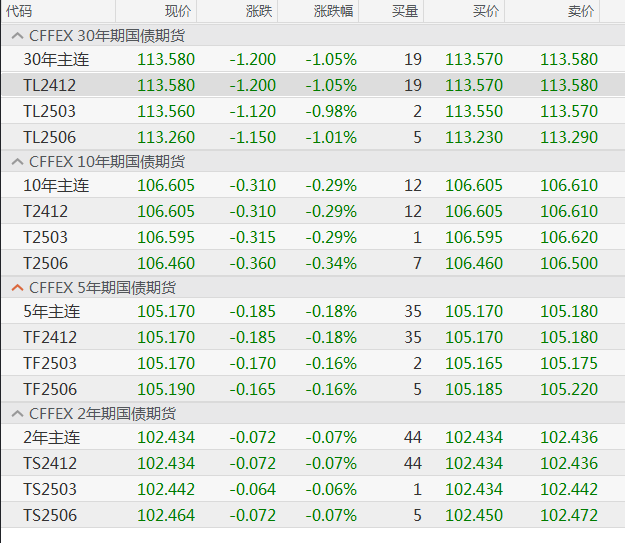The image size is (625, 543).
Task: Click the 2年主连 contract row
Action: [x=52, y=437]
